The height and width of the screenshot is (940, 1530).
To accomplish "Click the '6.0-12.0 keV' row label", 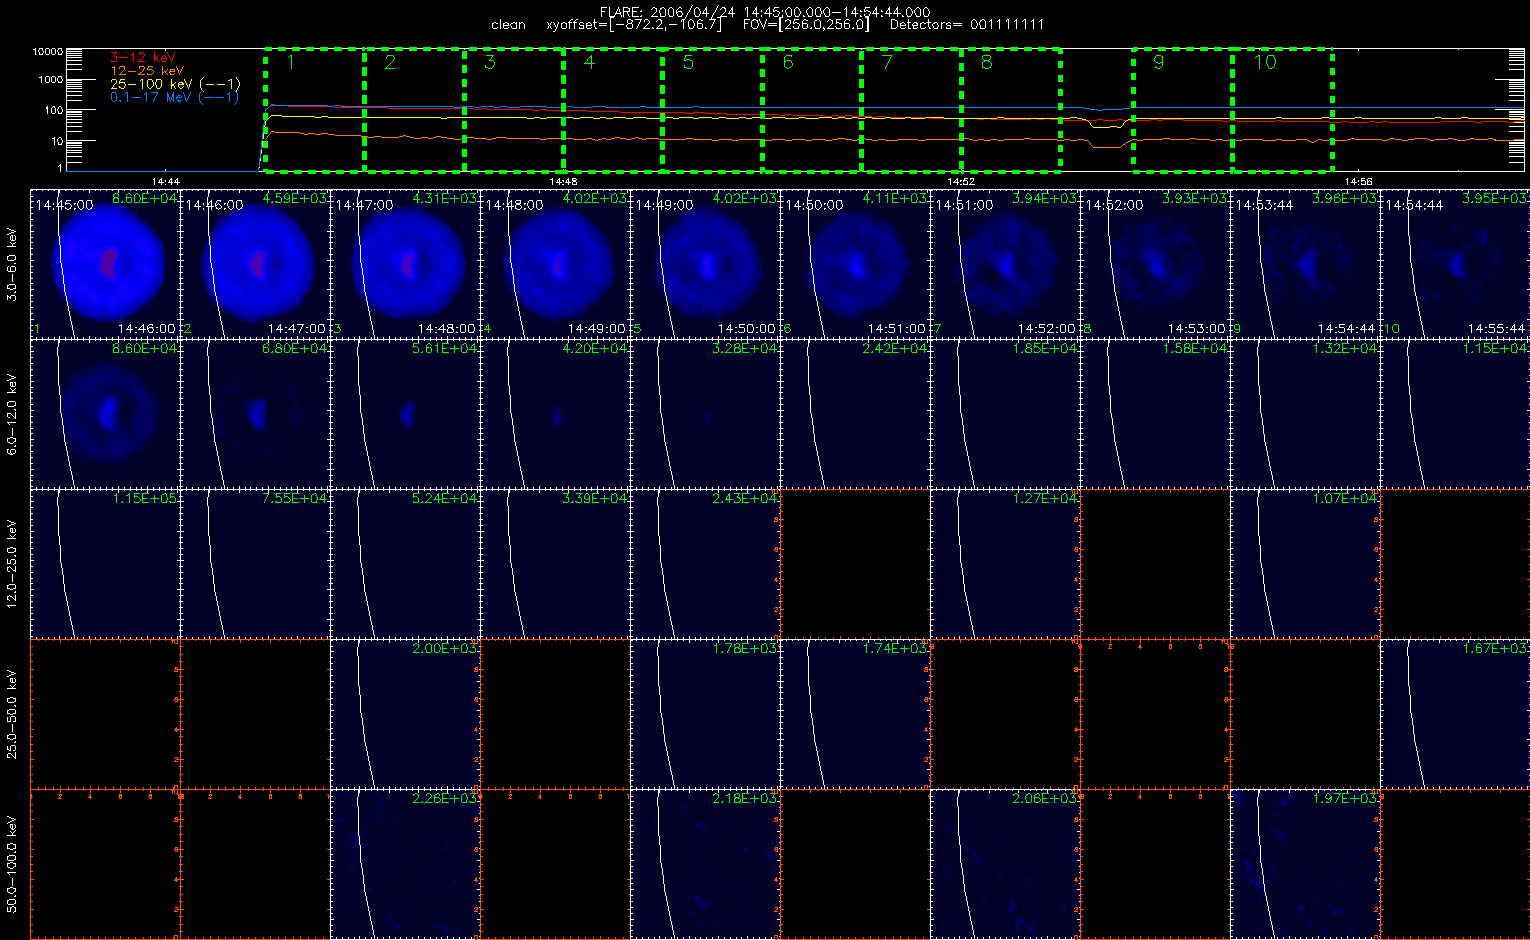I will [13, 414].
